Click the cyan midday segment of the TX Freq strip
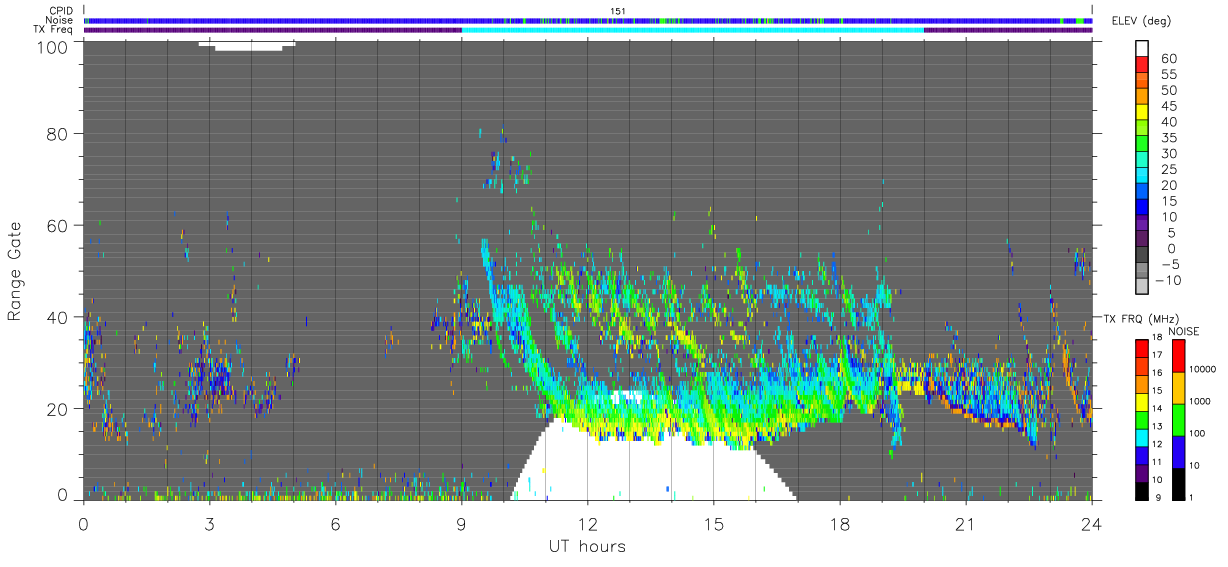The width and height of the screenshot is (1228, 567). click(692, 30)
